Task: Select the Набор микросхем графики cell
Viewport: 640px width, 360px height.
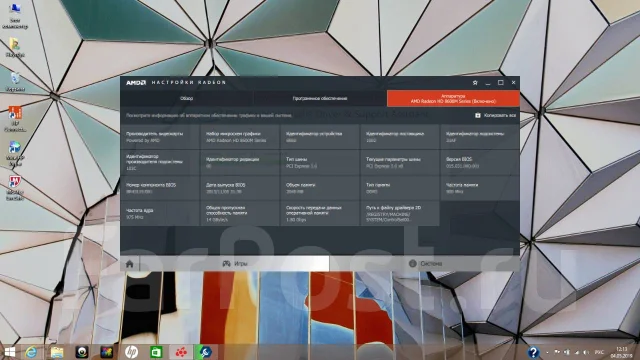Action: 240,137
